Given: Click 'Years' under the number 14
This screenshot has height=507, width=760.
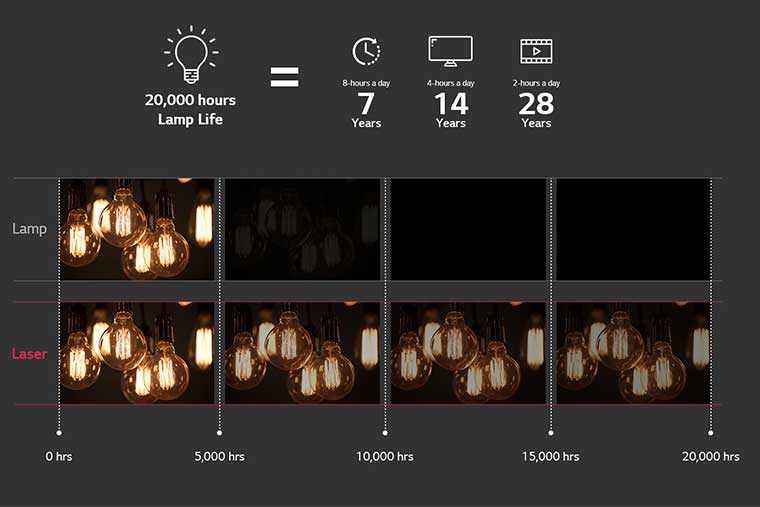Looking at the screenshot, I should coord(451,123).
